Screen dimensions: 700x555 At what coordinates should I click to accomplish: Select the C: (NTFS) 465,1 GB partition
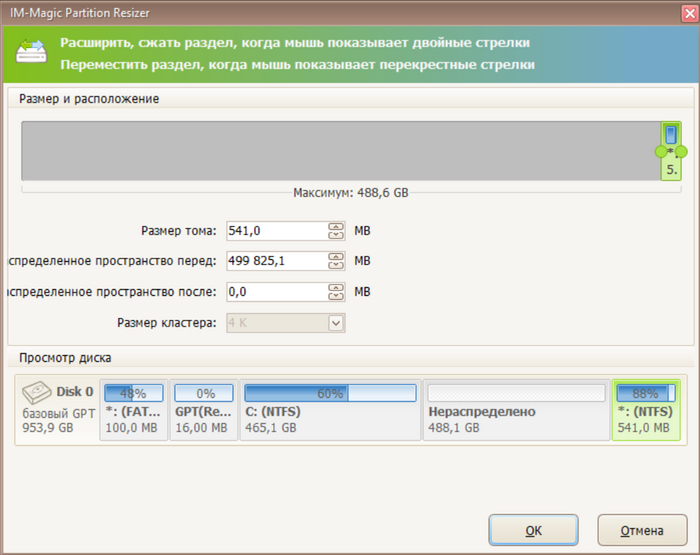click(x=330, y=410)
